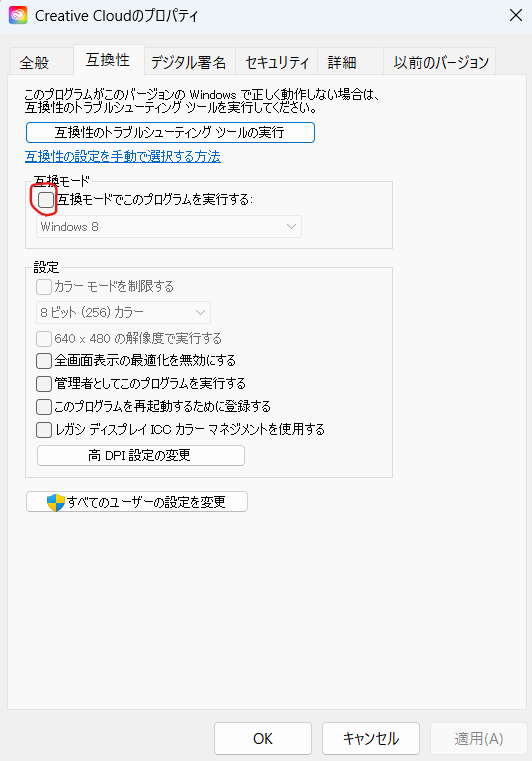532x761 pixels.
Task: Open link 互換性の設定を手動で選択する方法
Action: click(x=123, y=156)
